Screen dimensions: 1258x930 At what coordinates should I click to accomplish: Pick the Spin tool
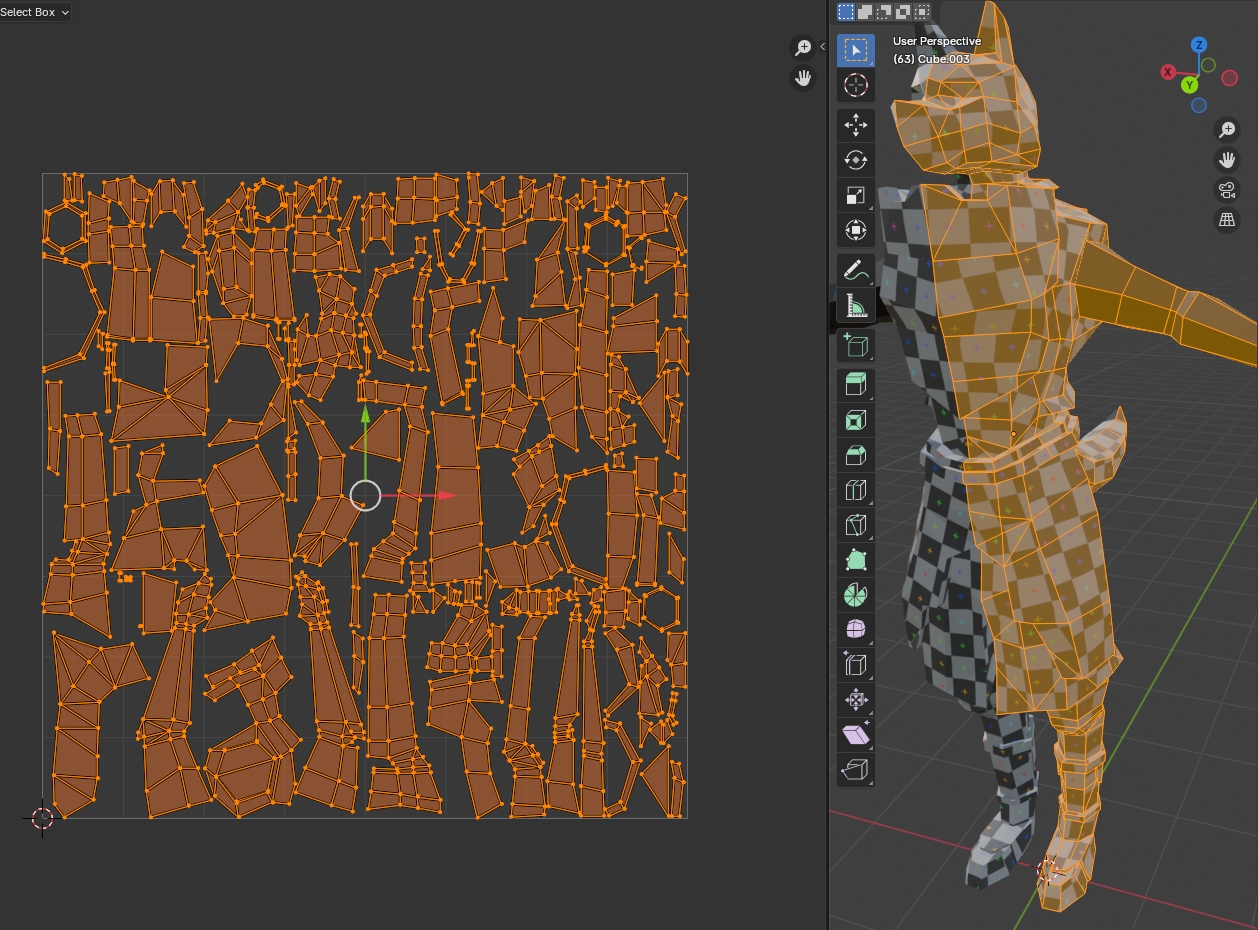coord(855,595)
